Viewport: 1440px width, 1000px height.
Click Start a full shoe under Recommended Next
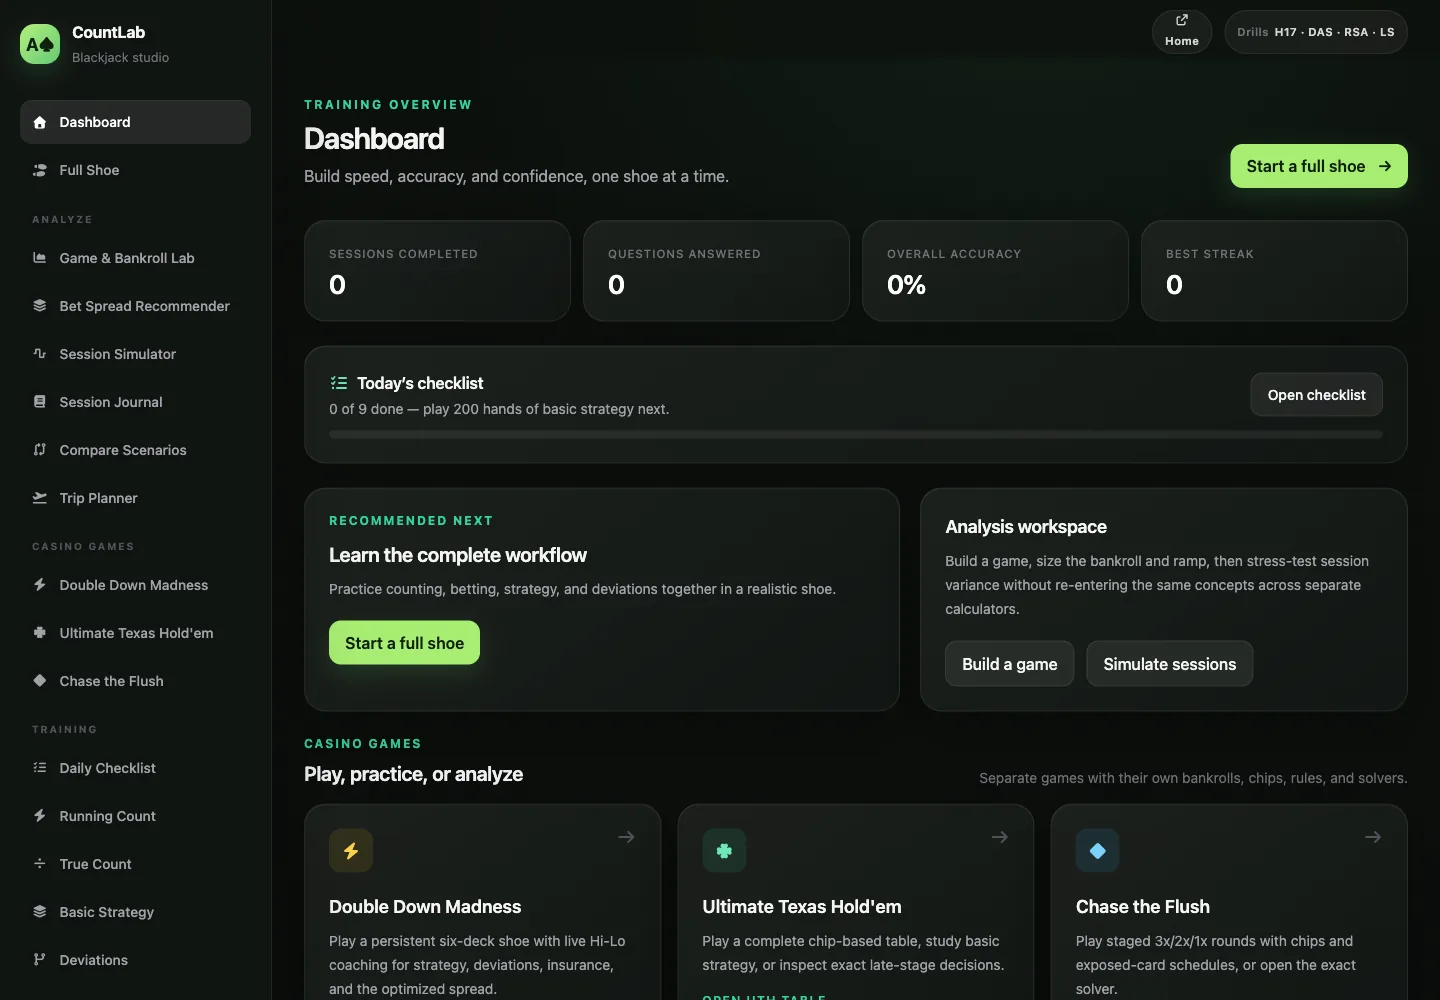click(404, 643)
